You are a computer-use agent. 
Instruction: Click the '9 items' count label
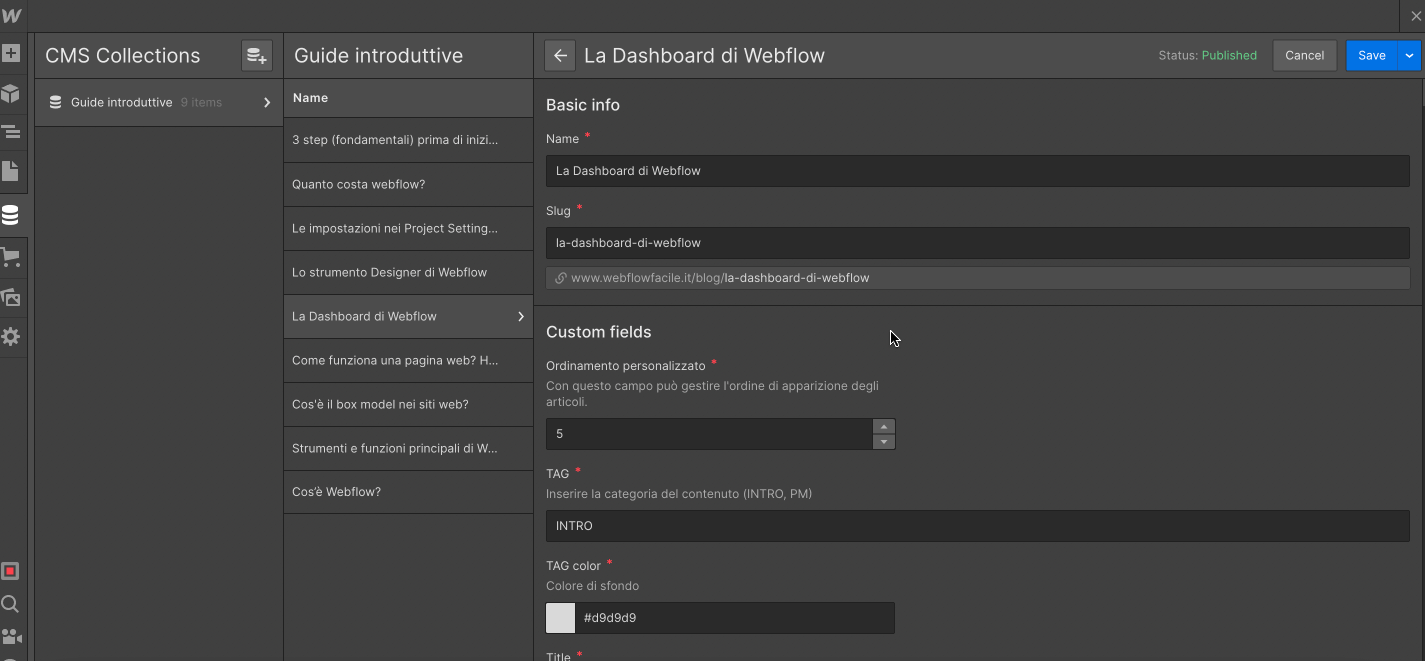coord(201,102)
